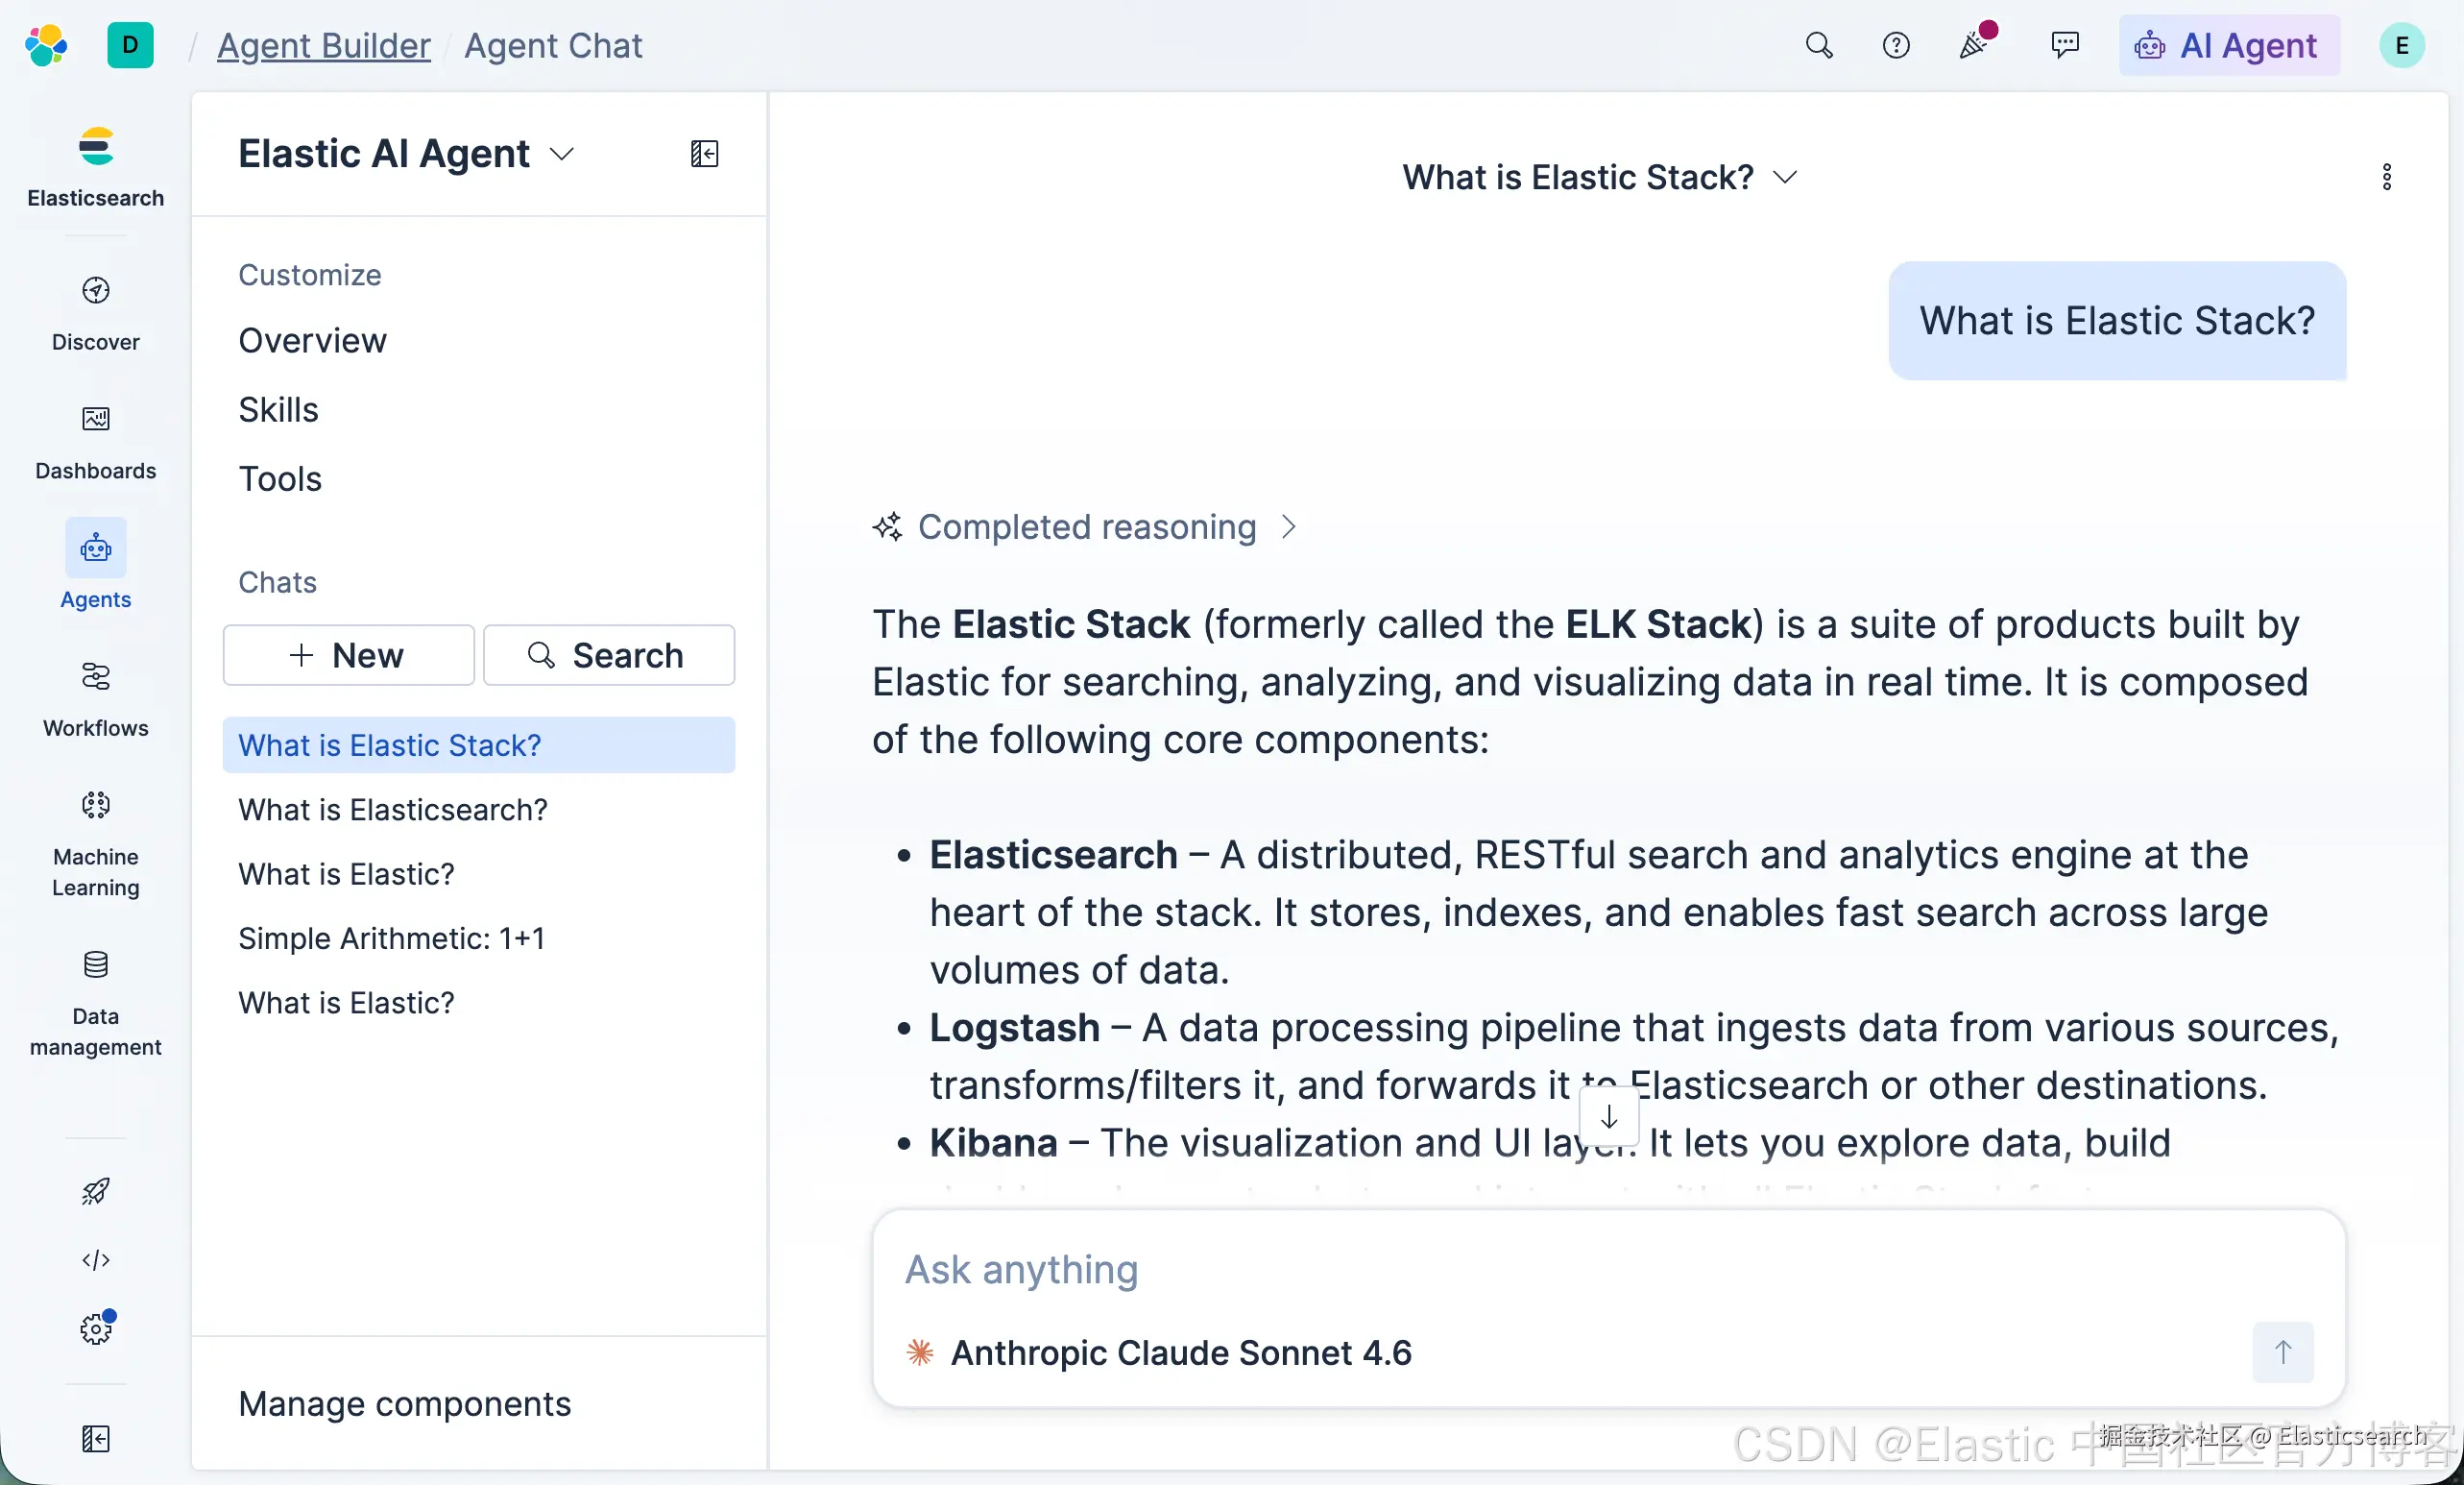Open the Overview menu item
The image size is (2464, 1485).
pos(312,340)
